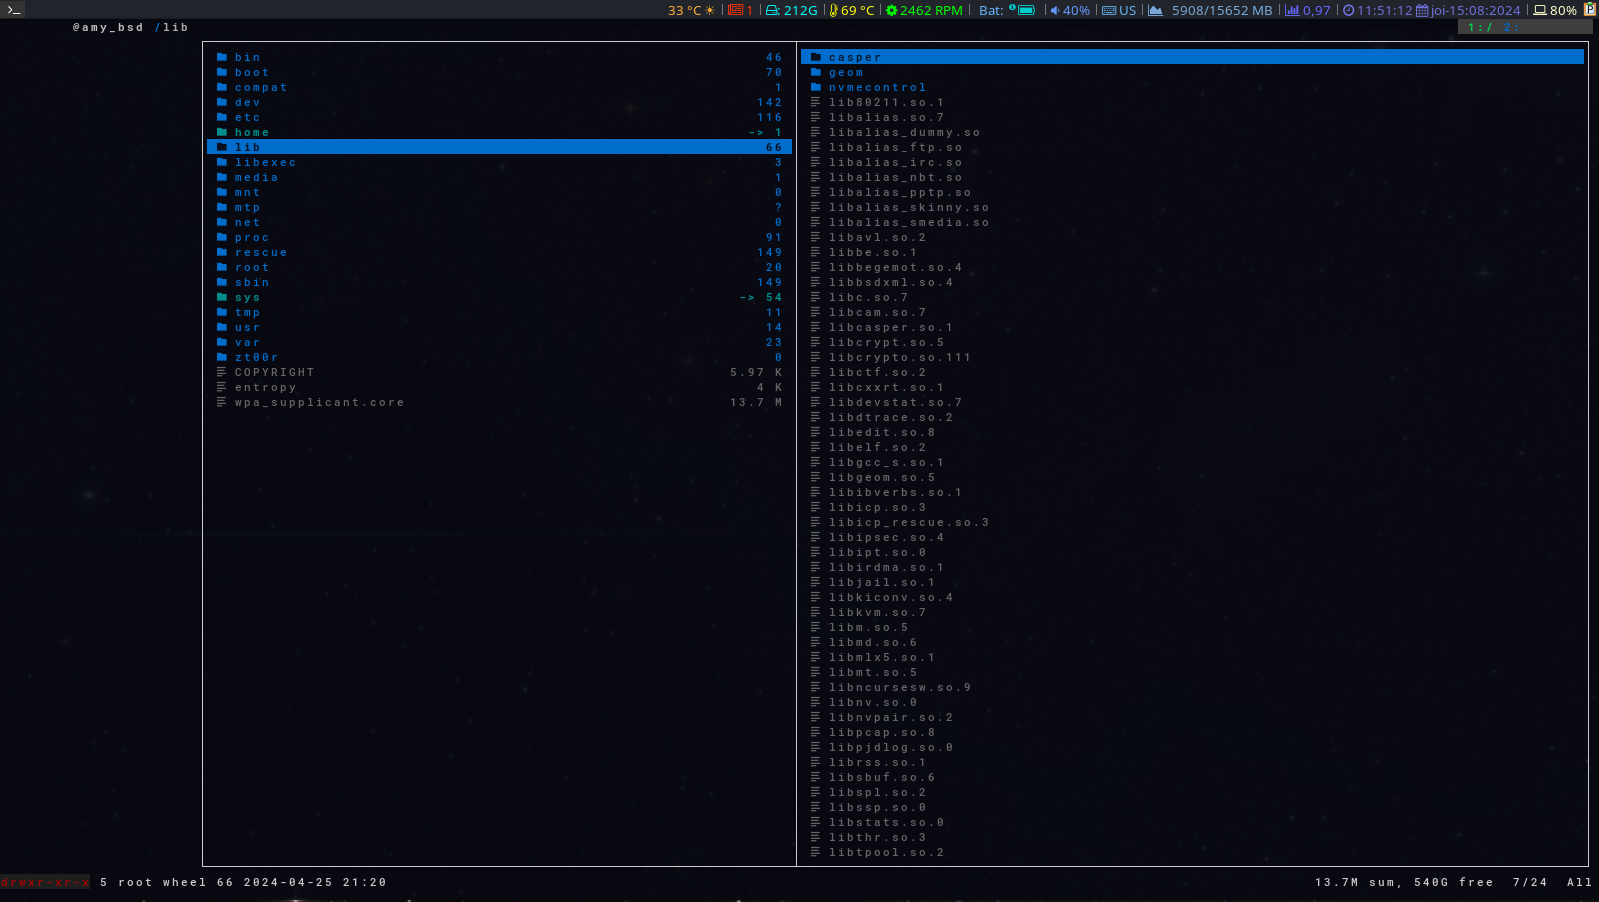Click the clock icon showing 11:51:12

tap(1348, 10)
